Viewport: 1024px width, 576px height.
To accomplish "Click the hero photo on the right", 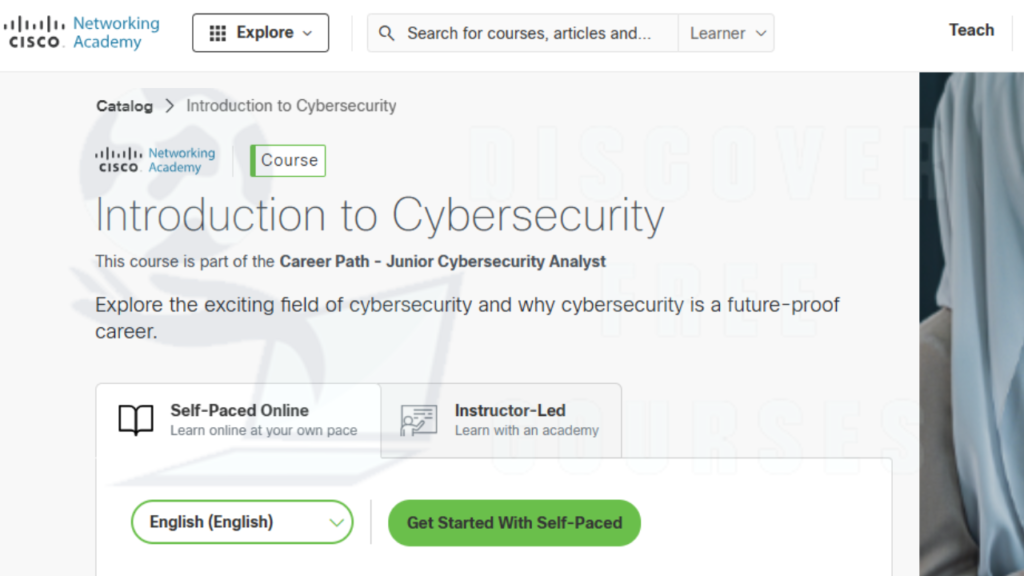I will [972, 324].
